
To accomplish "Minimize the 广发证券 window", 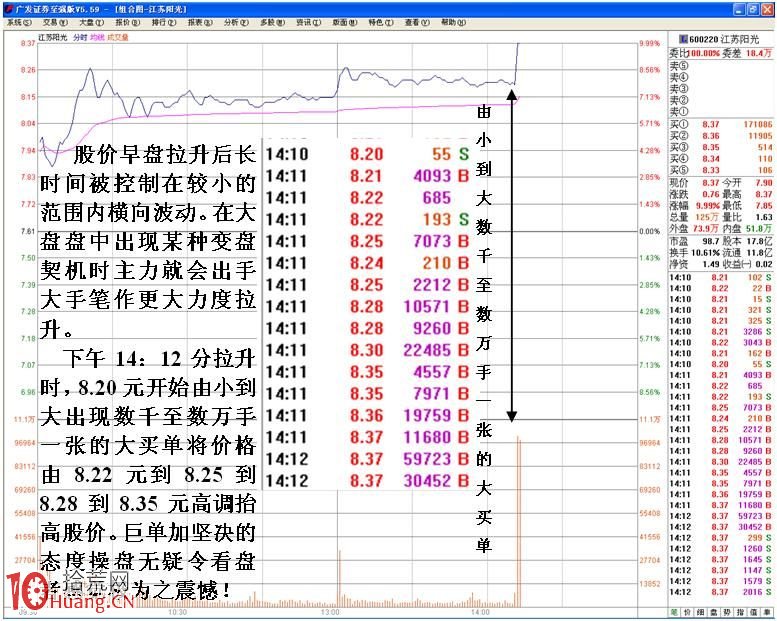I will [x=740, y=9].
